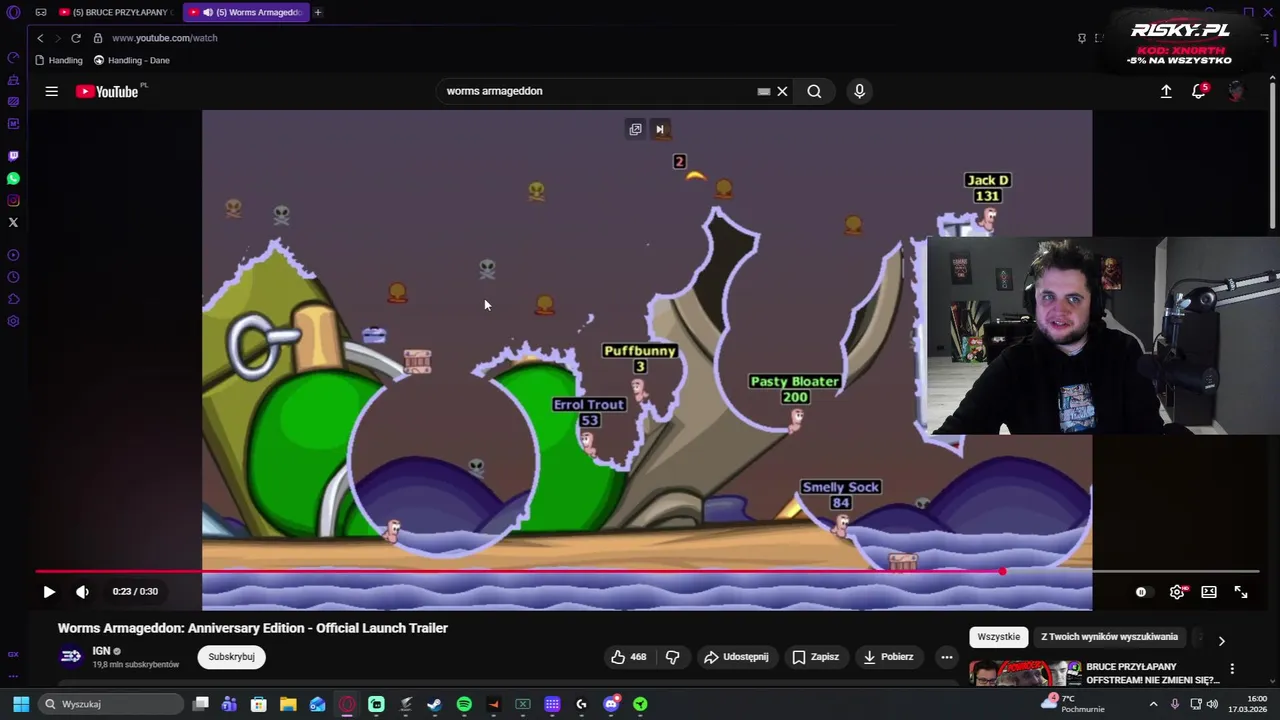Reload the current page
This screenshot has width=1280, height=720.
point(75,38)
